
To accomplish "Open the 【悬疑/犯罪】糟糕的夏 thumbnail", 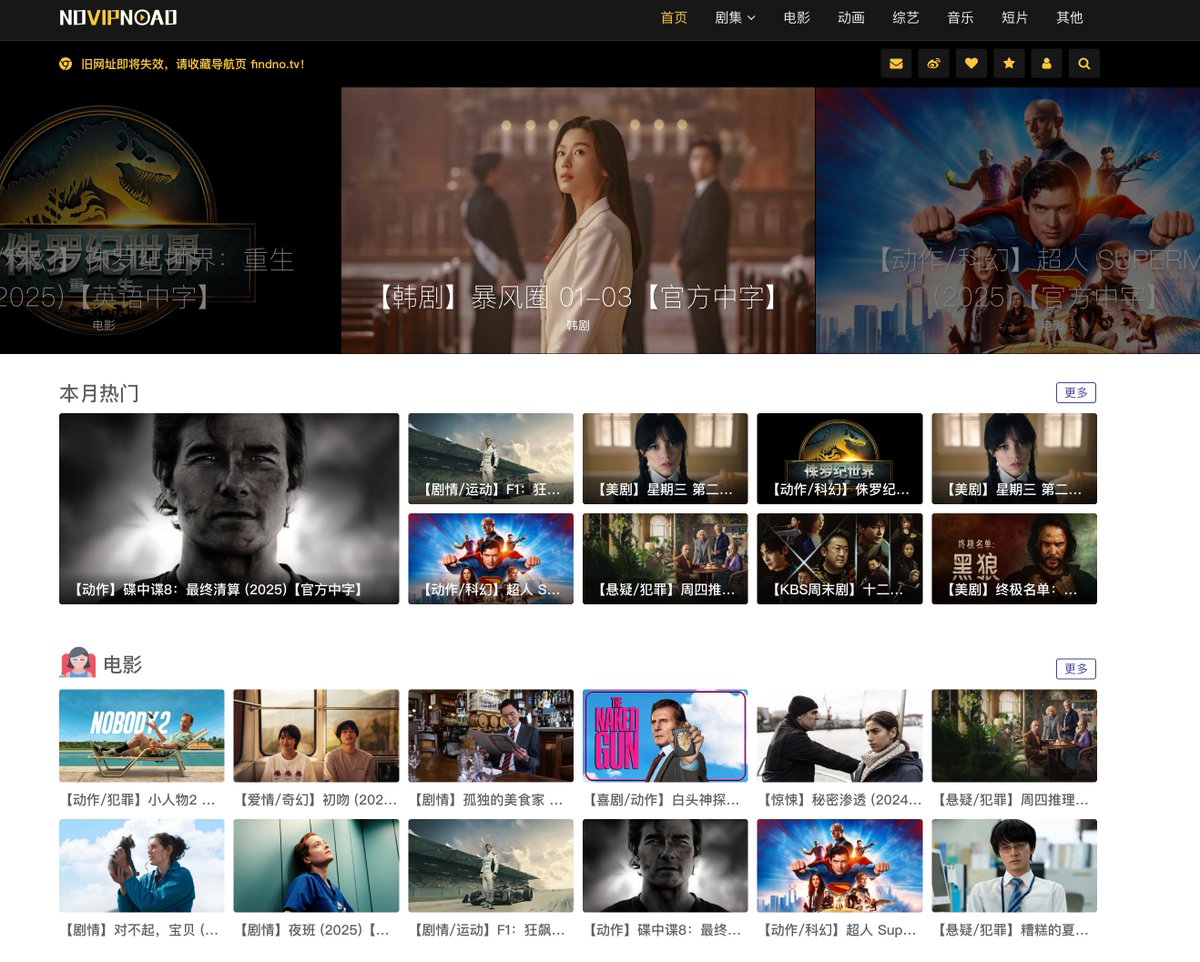I will point(1014,866).
